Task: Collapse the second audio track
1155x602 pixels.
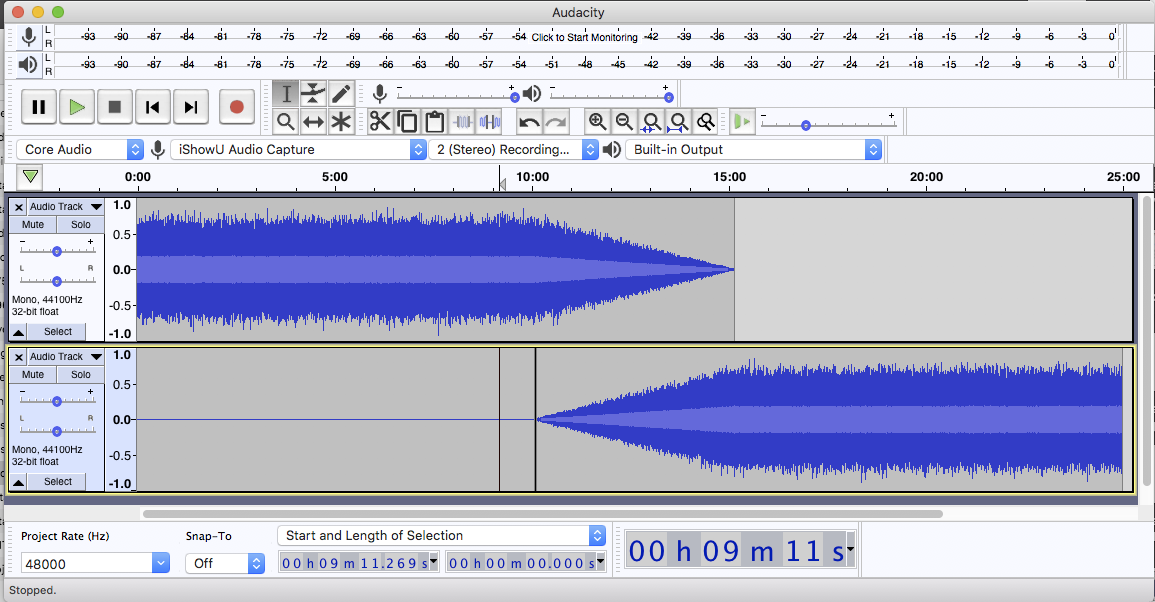Action: [19, 482]
